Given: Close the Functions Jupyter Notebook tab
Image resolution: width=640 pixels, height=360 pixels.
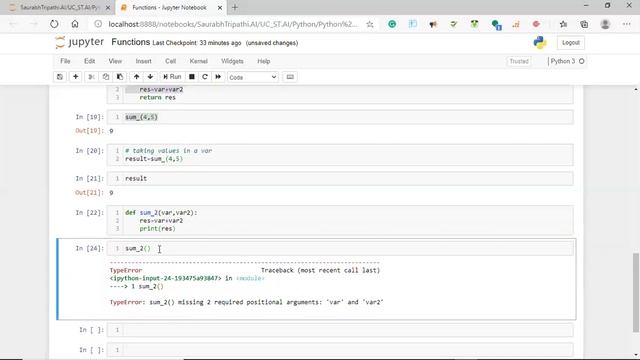Looking at the screenshot, I should point(220,8).
